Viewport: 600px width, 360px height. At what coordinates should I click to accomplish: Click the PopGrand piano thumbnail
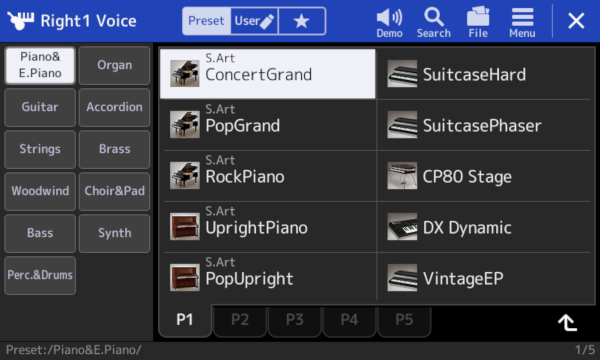point(185,124)
